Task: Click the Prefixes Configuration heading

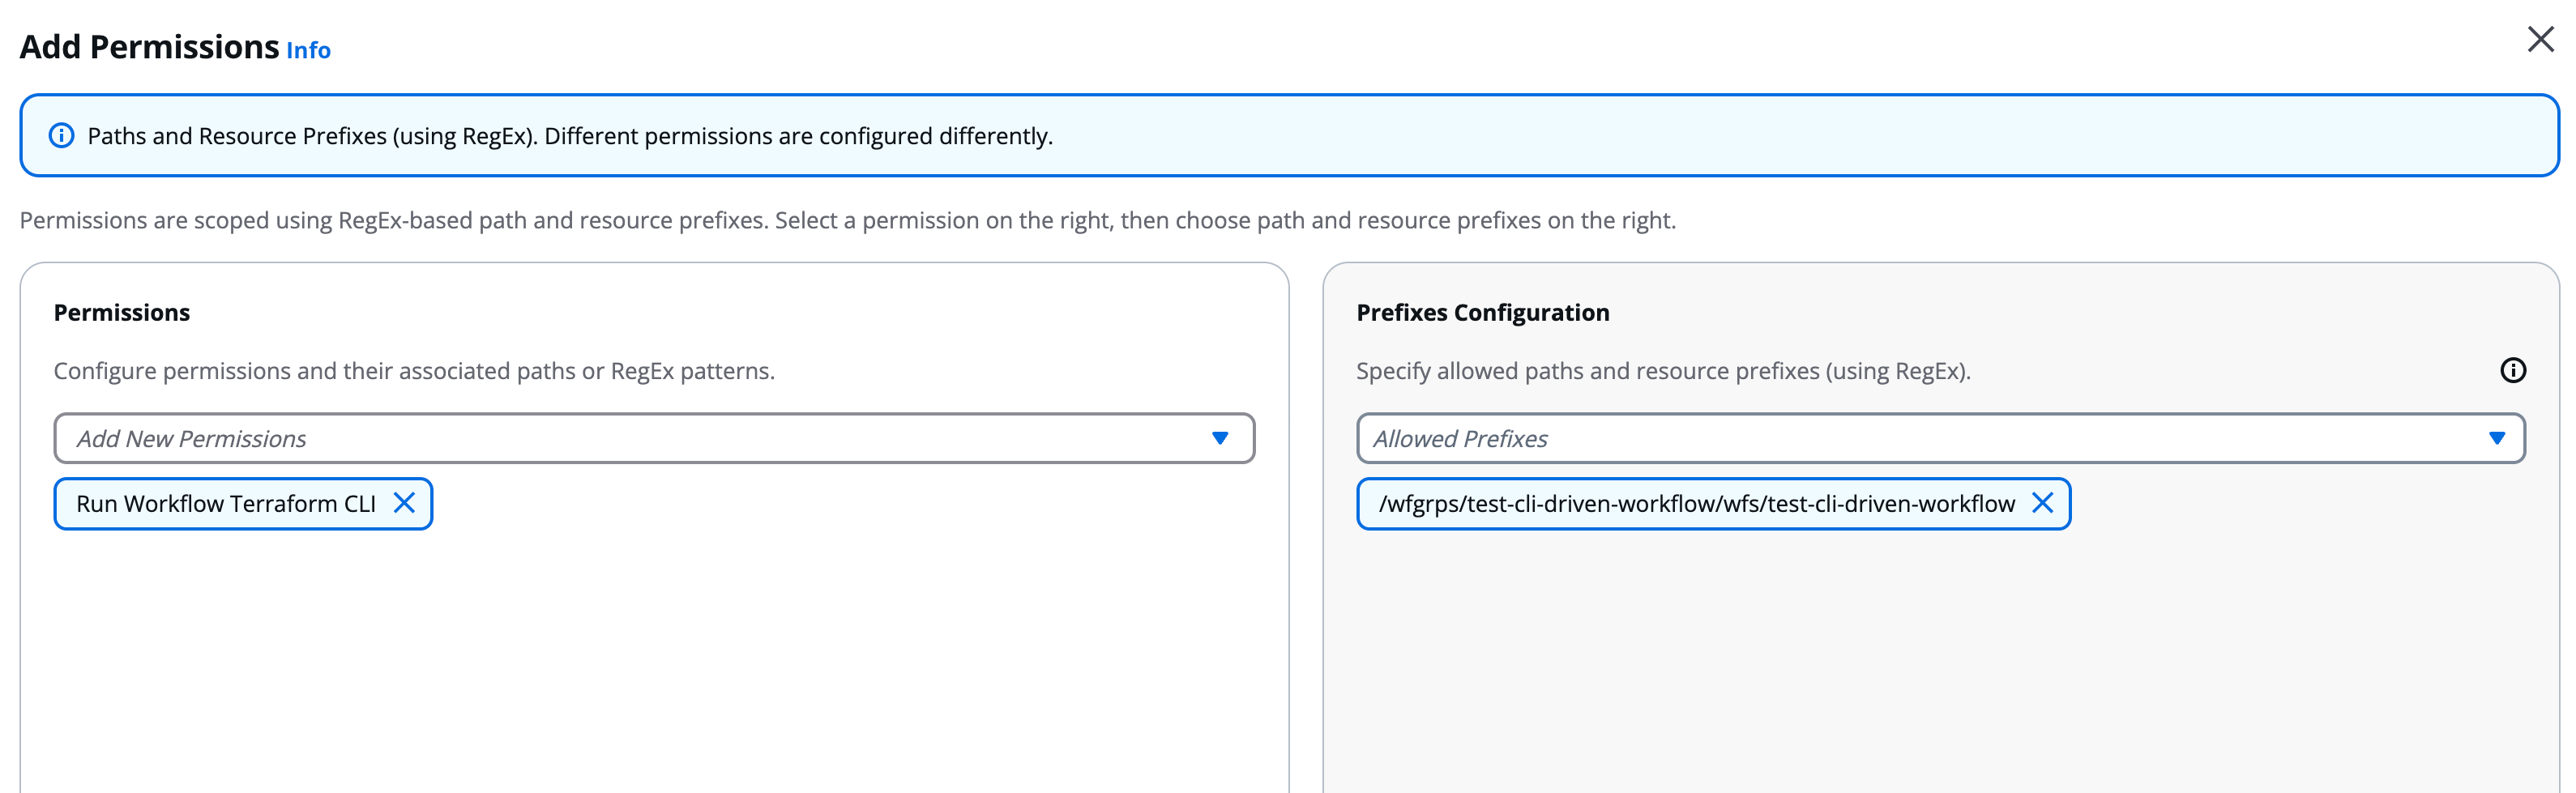Action: click(x=1482, y=312)
